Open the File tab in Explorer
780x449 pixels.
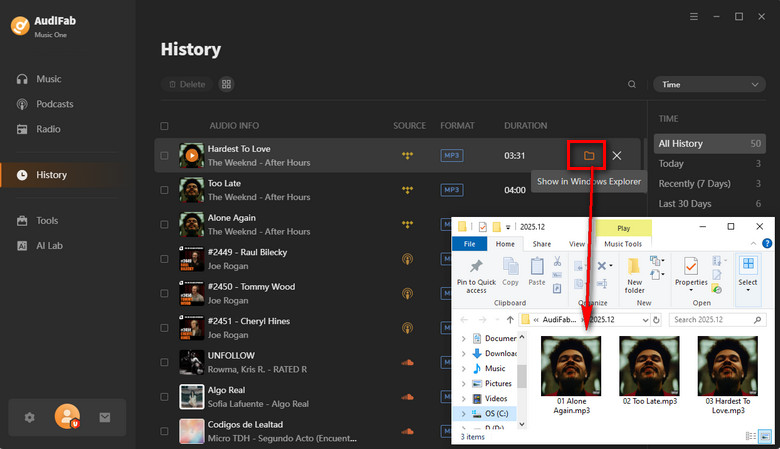(x=469, y=244)
